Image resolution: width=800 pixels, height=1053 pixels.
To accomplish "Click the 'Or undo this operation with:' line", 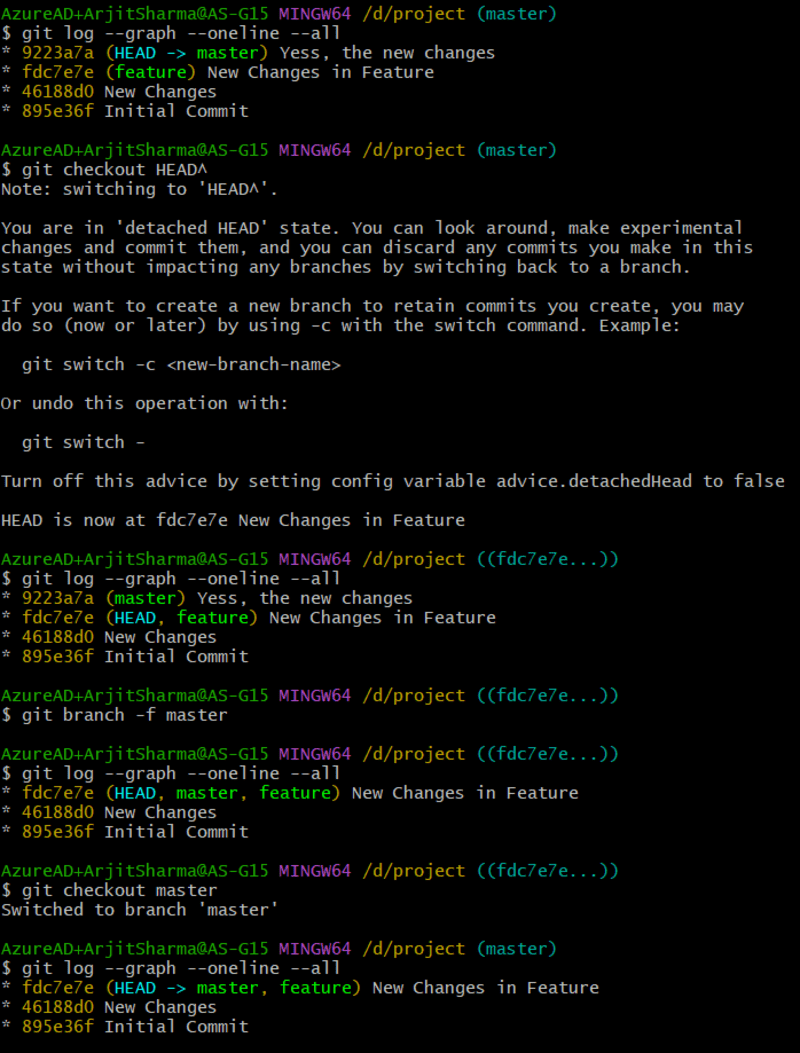I will pyautogui.click(x=144, y=404).
